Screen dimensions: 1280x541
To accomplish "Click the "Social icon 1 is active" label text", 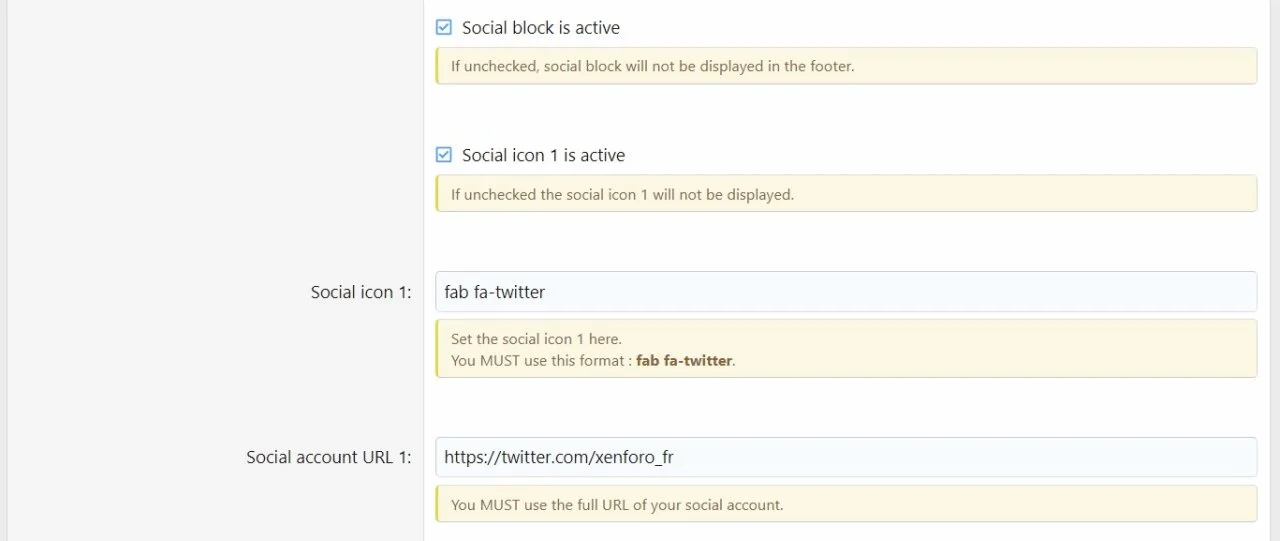I will [543, 155].
